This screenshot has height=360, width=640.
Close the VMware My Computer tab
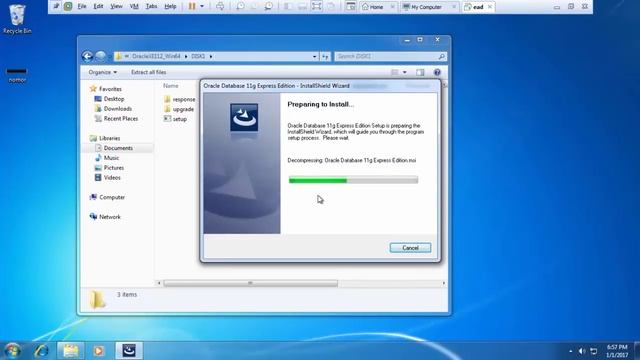(x=453, y=7)
